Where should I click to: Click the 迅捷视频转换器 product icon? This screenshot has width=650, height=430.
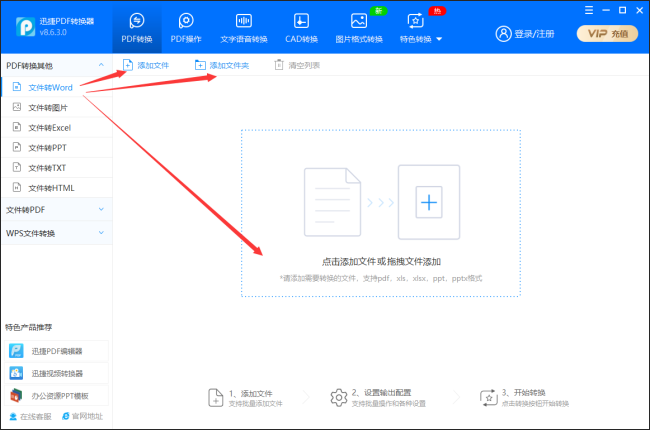tap(17, 373)
